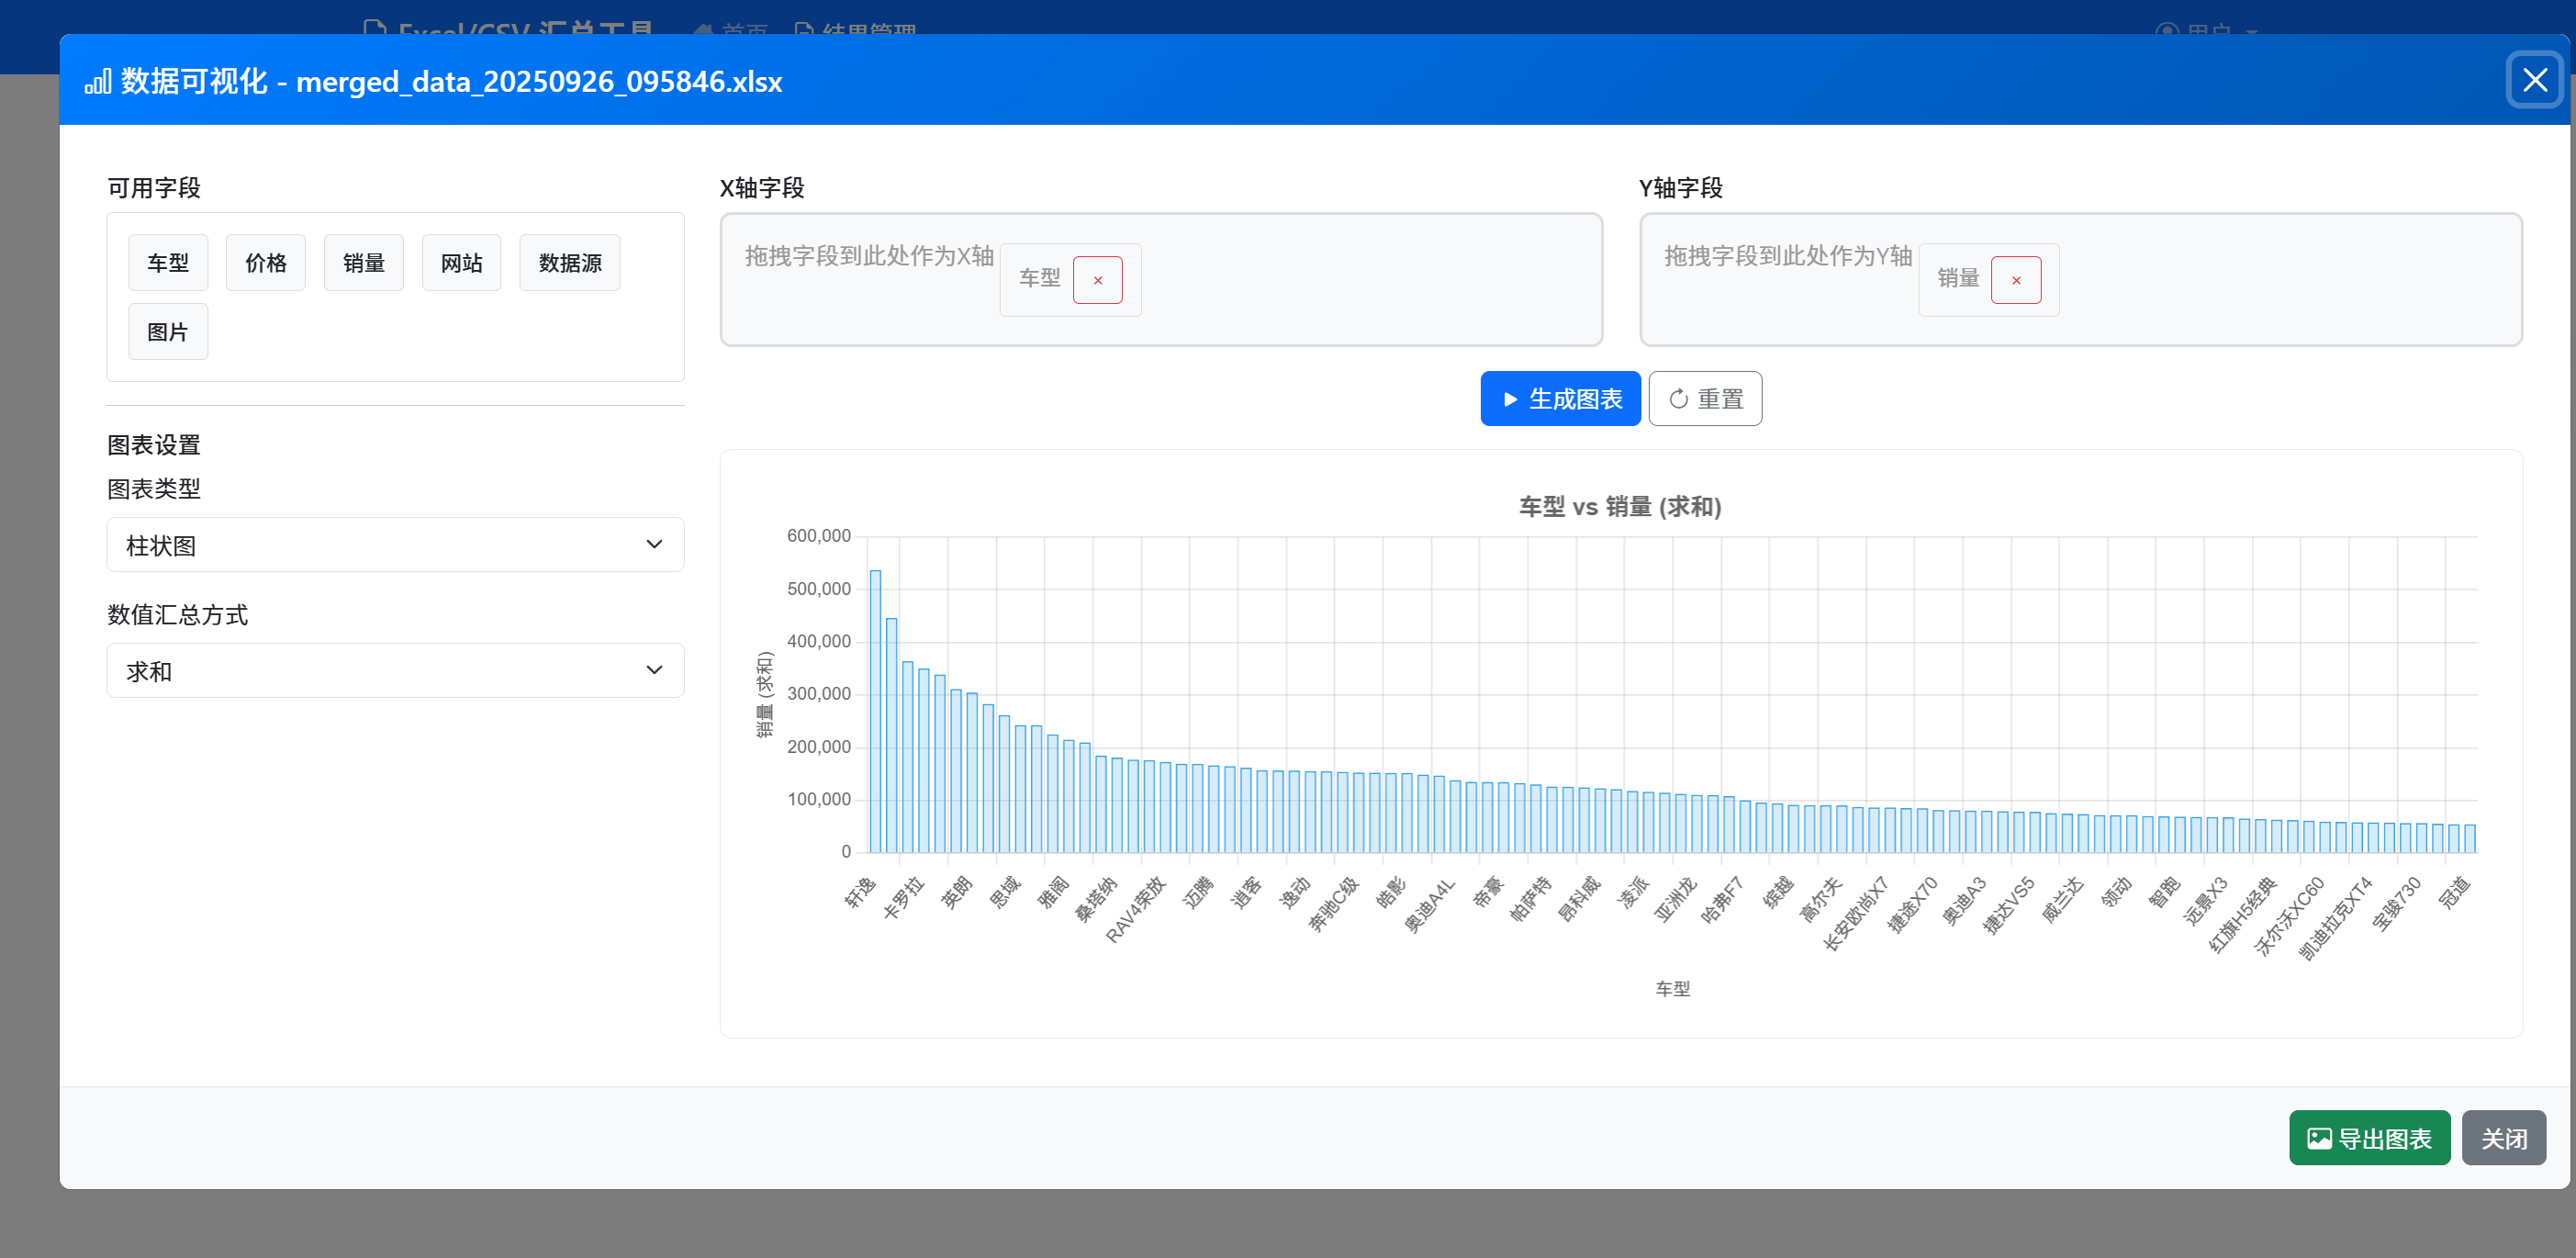Pick the 数据源 field chip
Image resolution: width=2576 pixels, height=1258 pixels.
(x=569, y=263)
